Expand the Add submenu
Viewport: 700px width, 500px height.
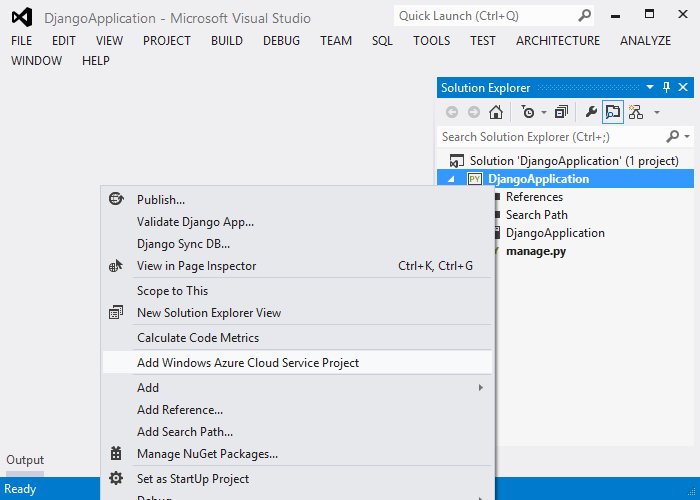tap(297, 388)
